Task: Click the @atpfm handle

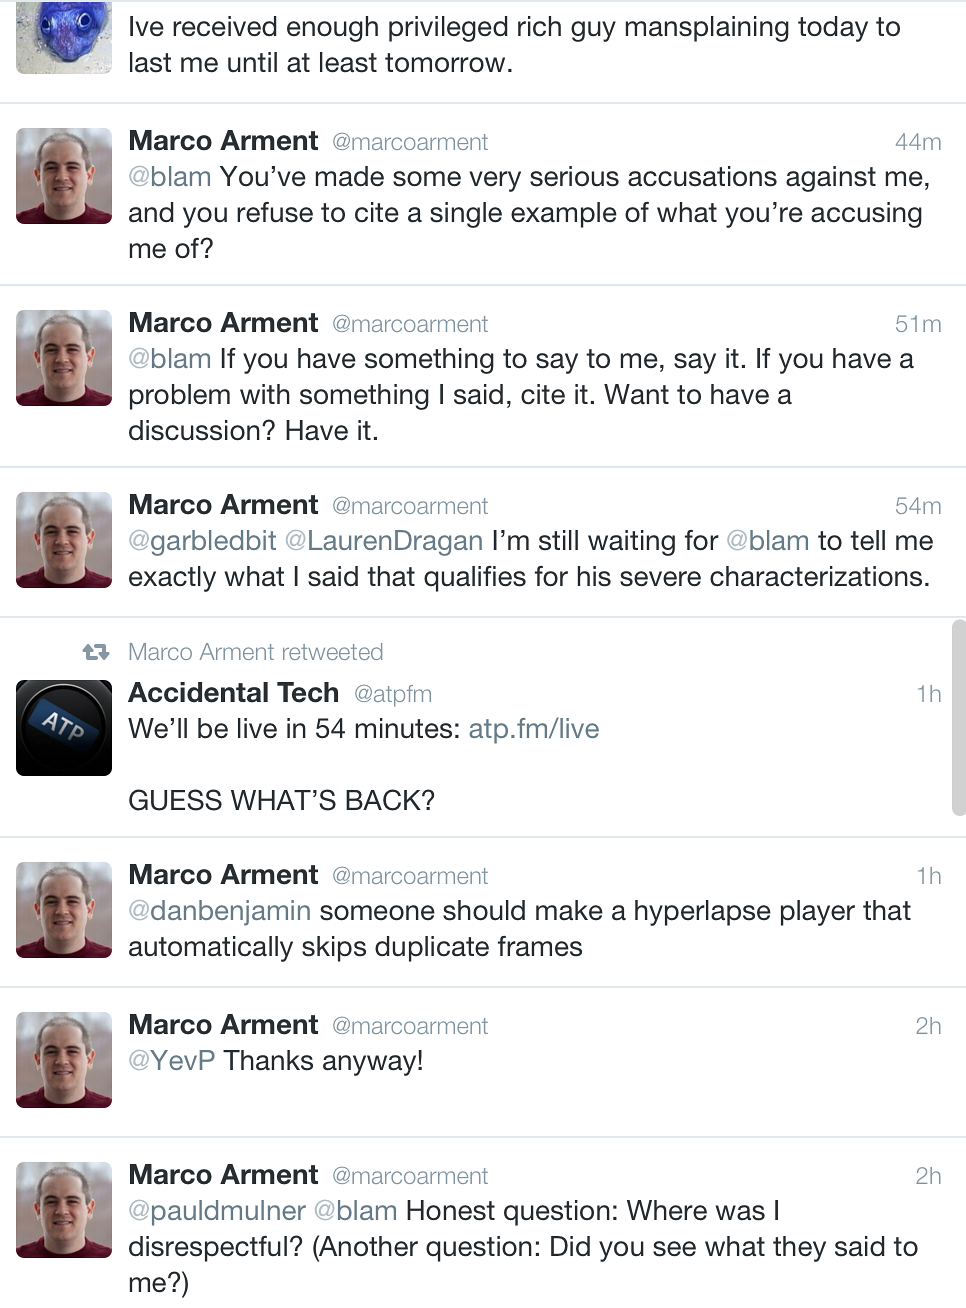Action: tap(393, 694)
